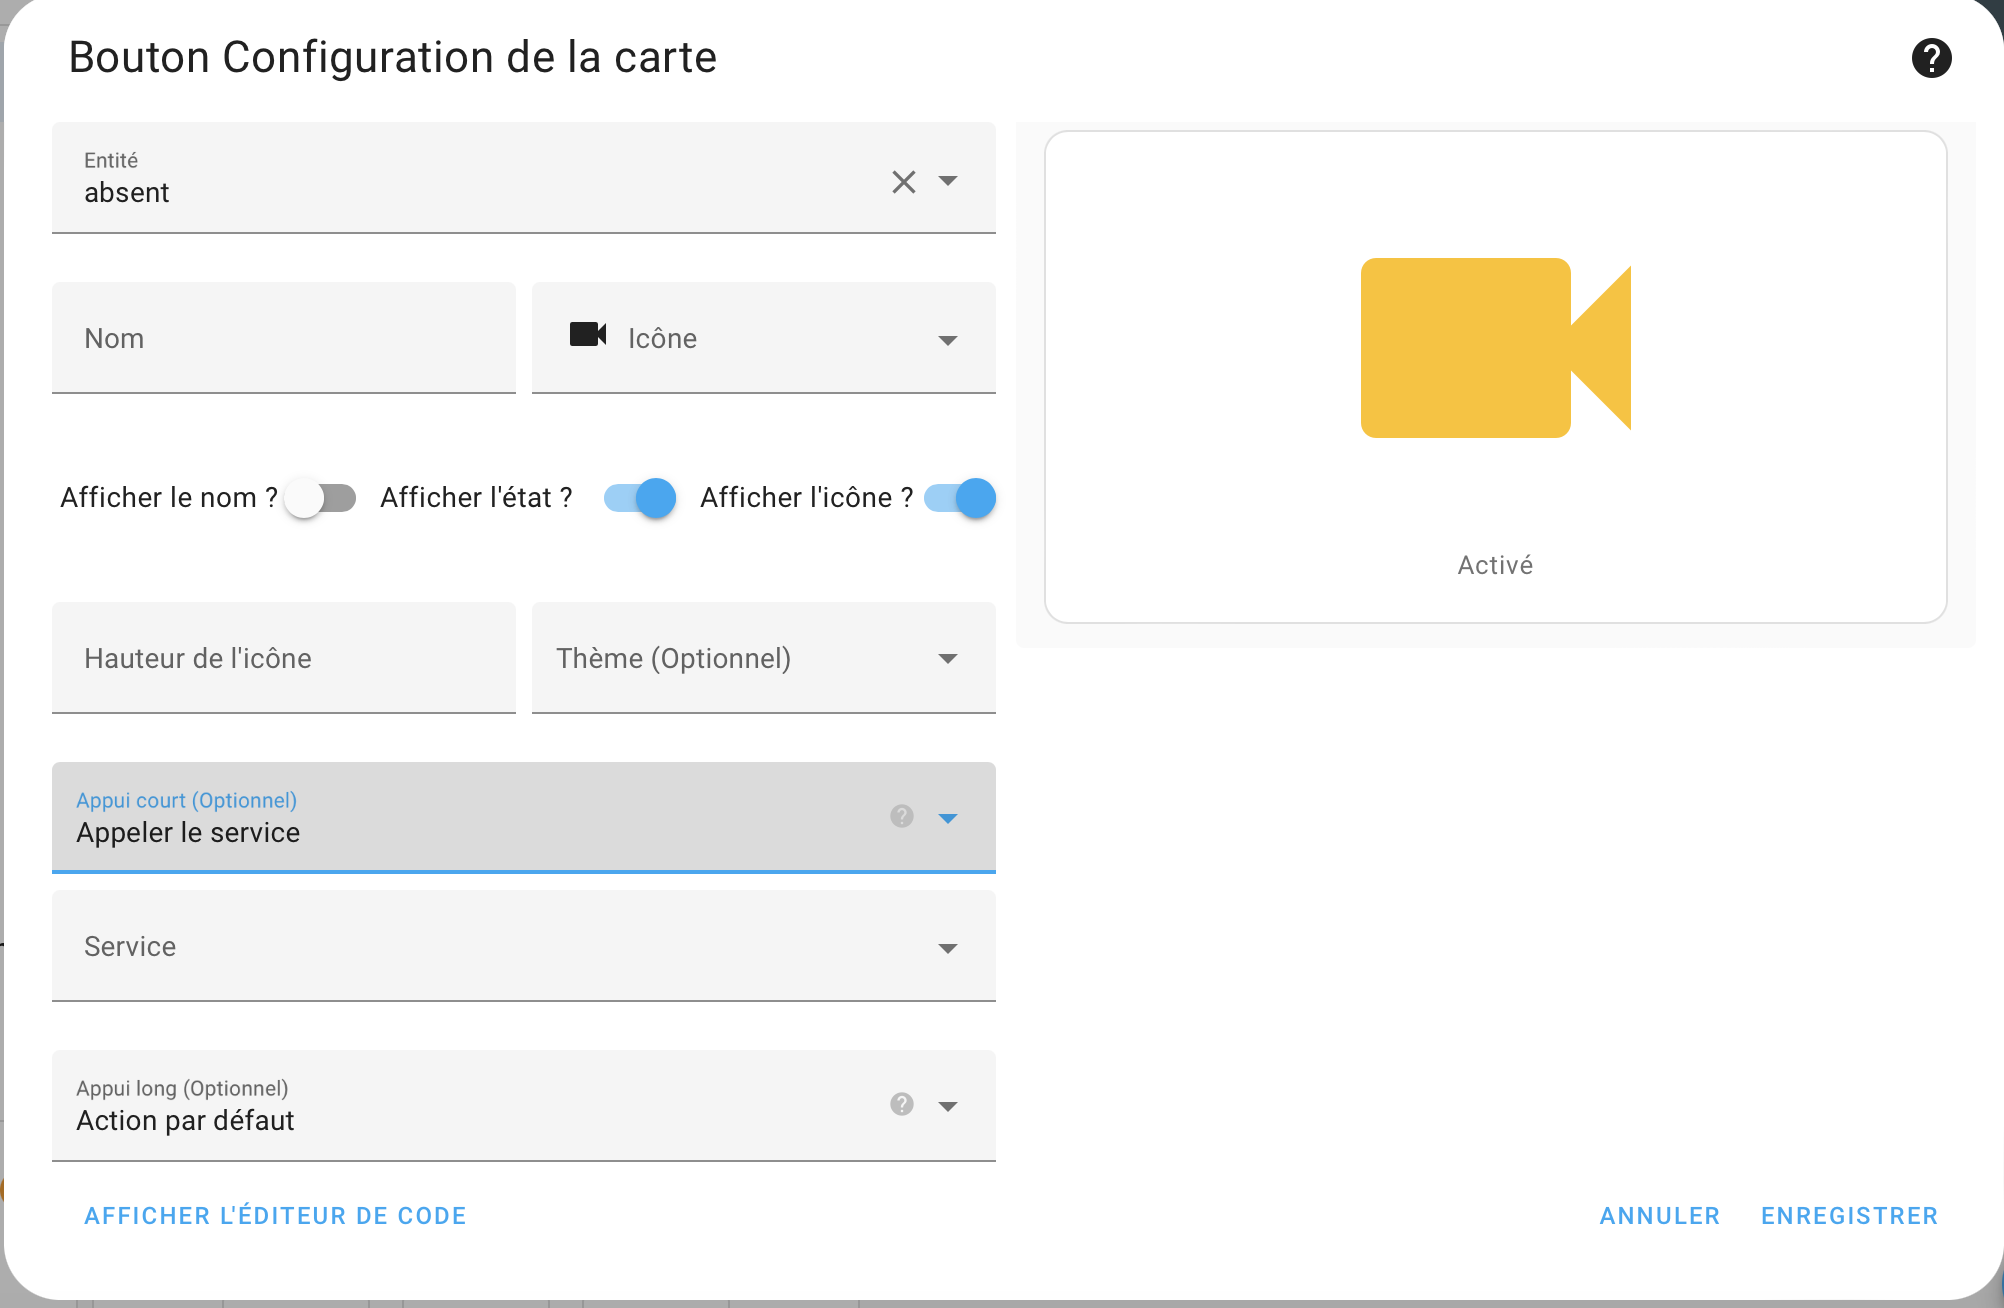This screenshot has height=1308, width=2004.
Task: Click AFFICHER L'ÉDITEUR DE CODE
Action: (275, 1216)
